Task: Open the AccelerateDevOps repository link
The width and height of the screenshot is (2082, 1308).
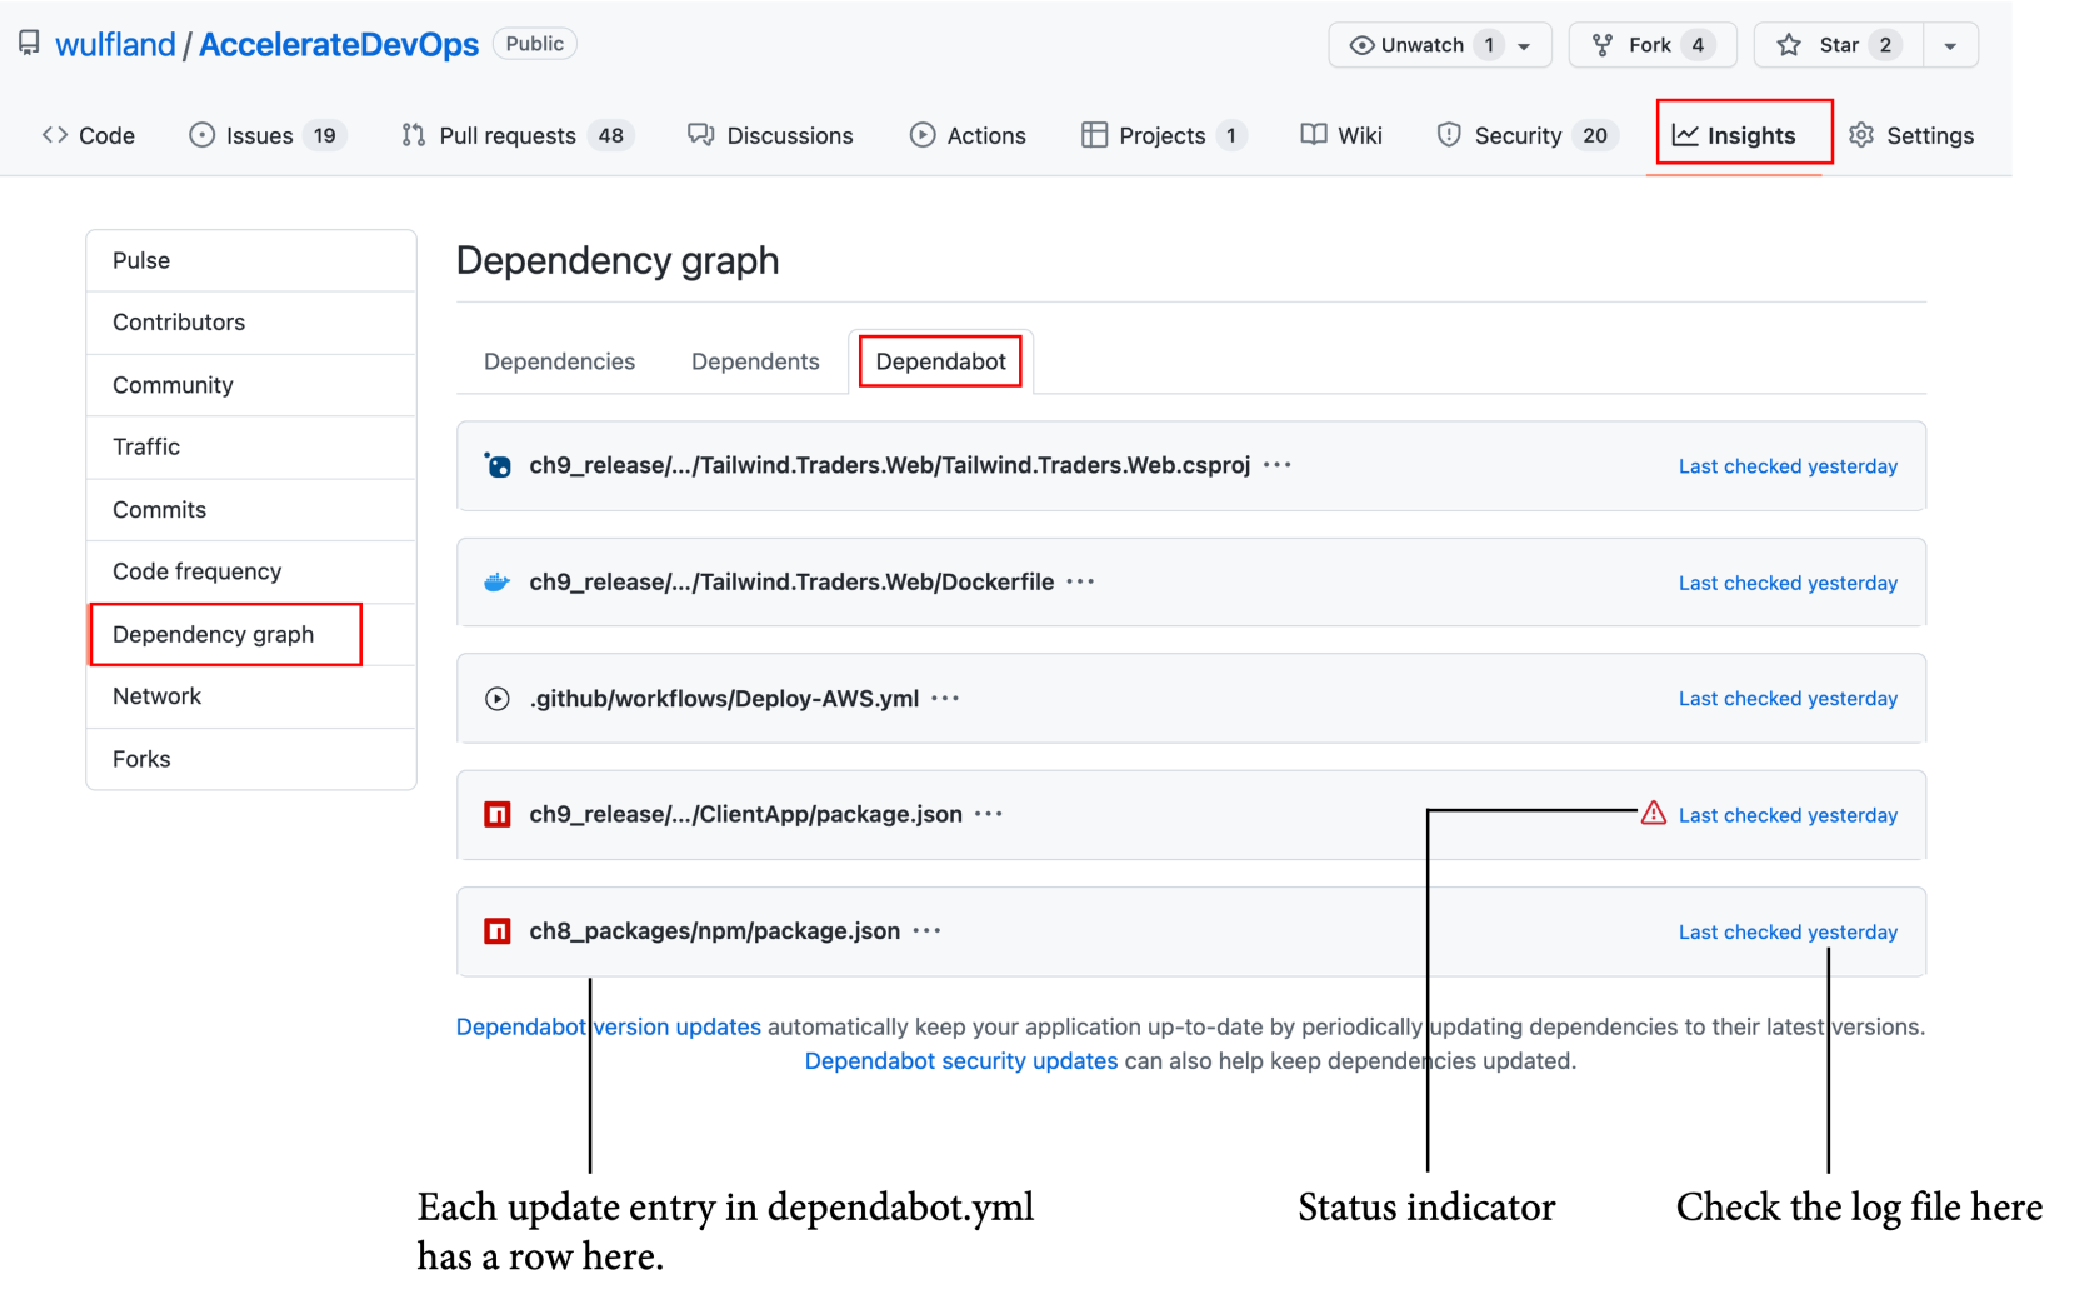Action: pyautogui.click(x=339, y=44)
